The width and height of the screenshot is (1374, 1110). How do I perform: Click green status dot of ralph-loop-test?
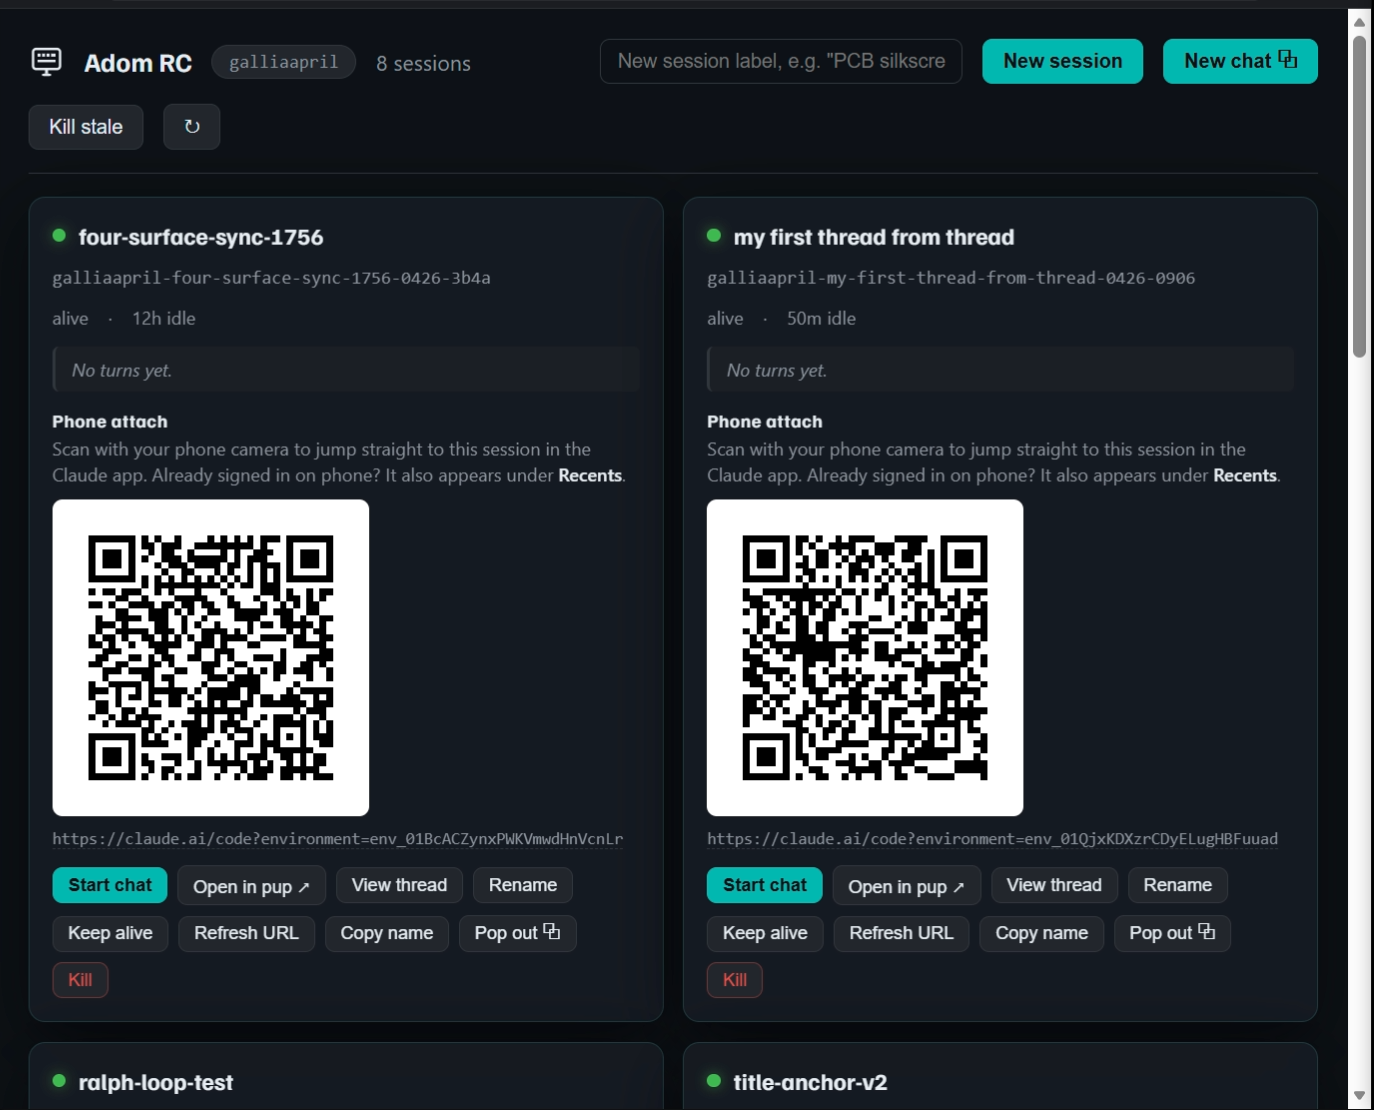click(x=59, y=1081)
